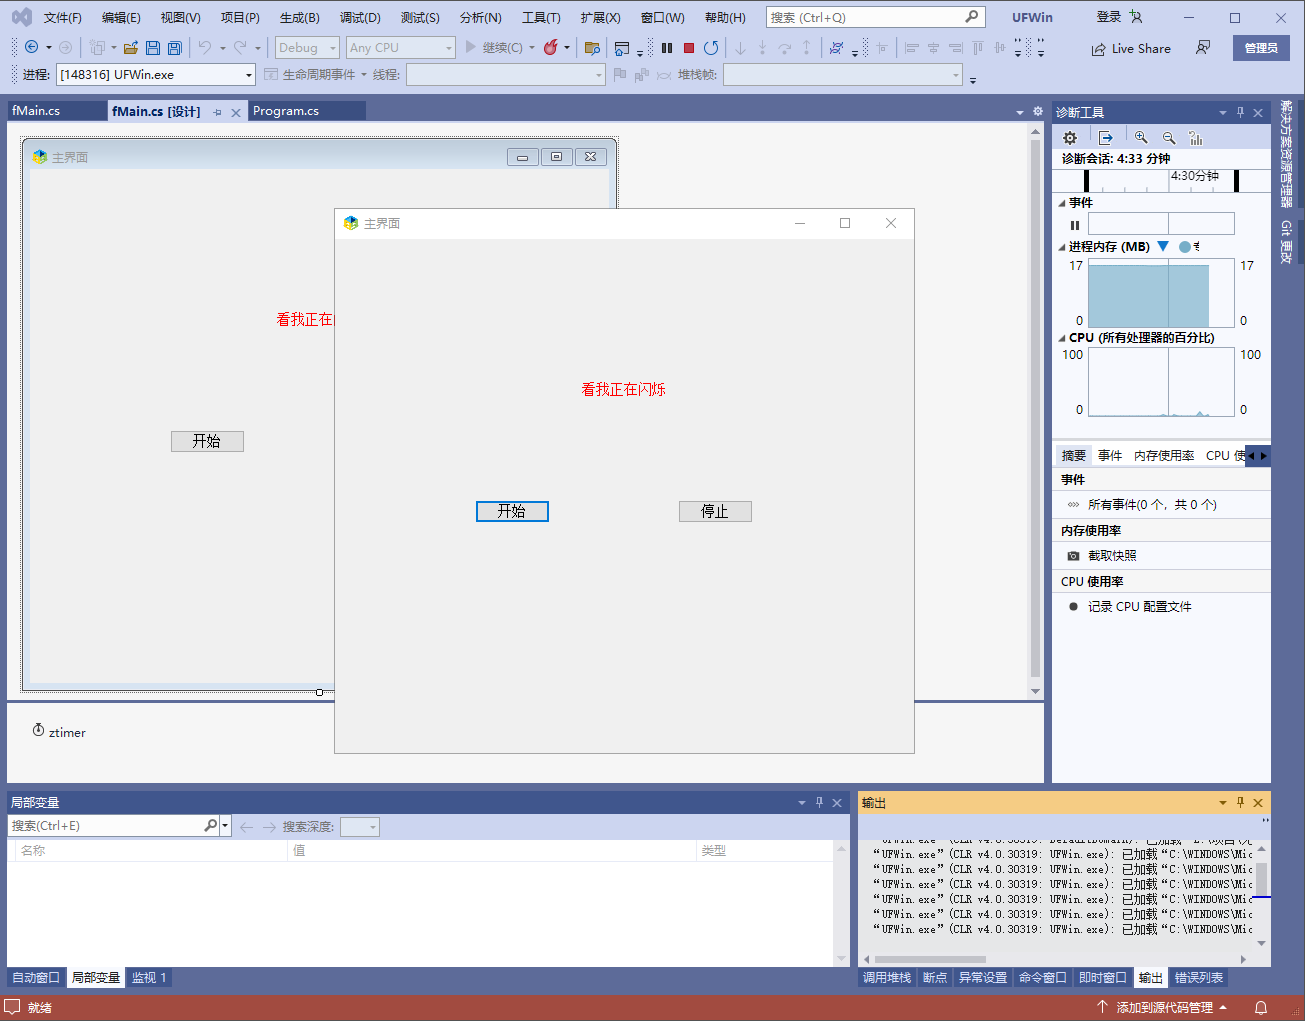This screenshot has width=1305, height=1021.
Task: Select the 开始 button in the designer
Action: (207, 441)
